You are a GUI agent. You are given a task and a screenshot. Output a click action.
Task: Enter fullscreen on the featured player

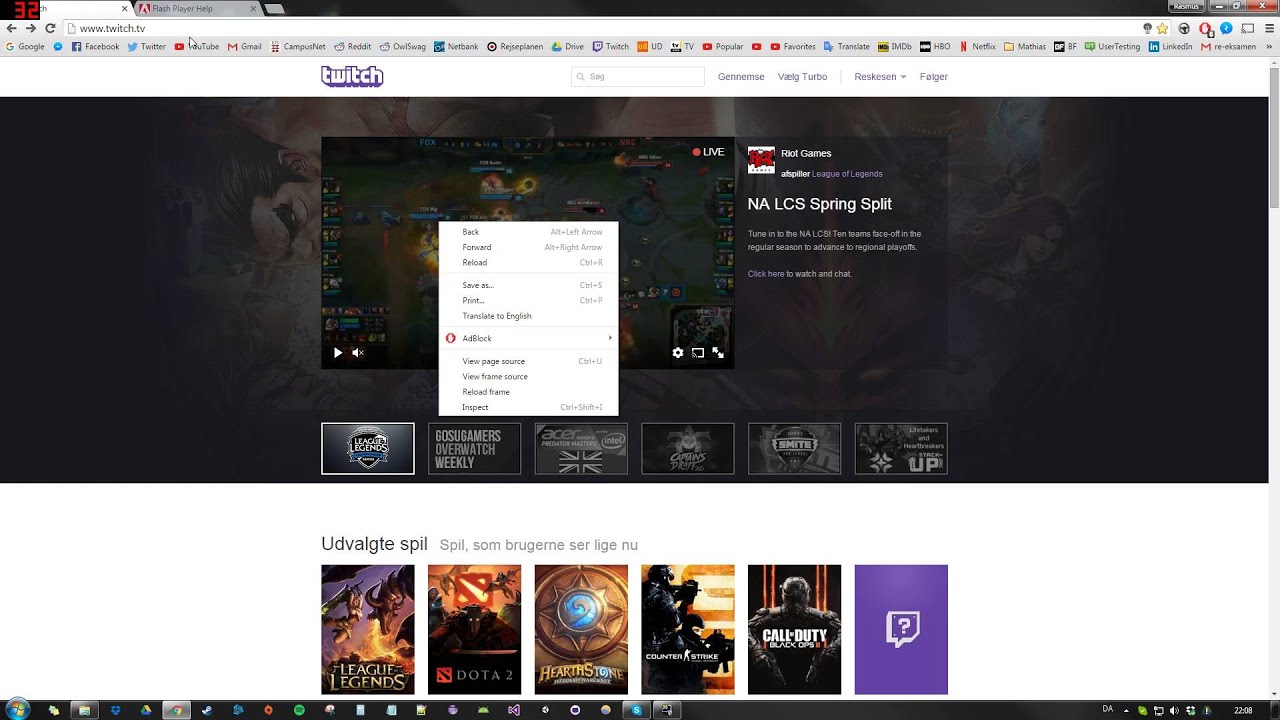[x=718, y=352]
